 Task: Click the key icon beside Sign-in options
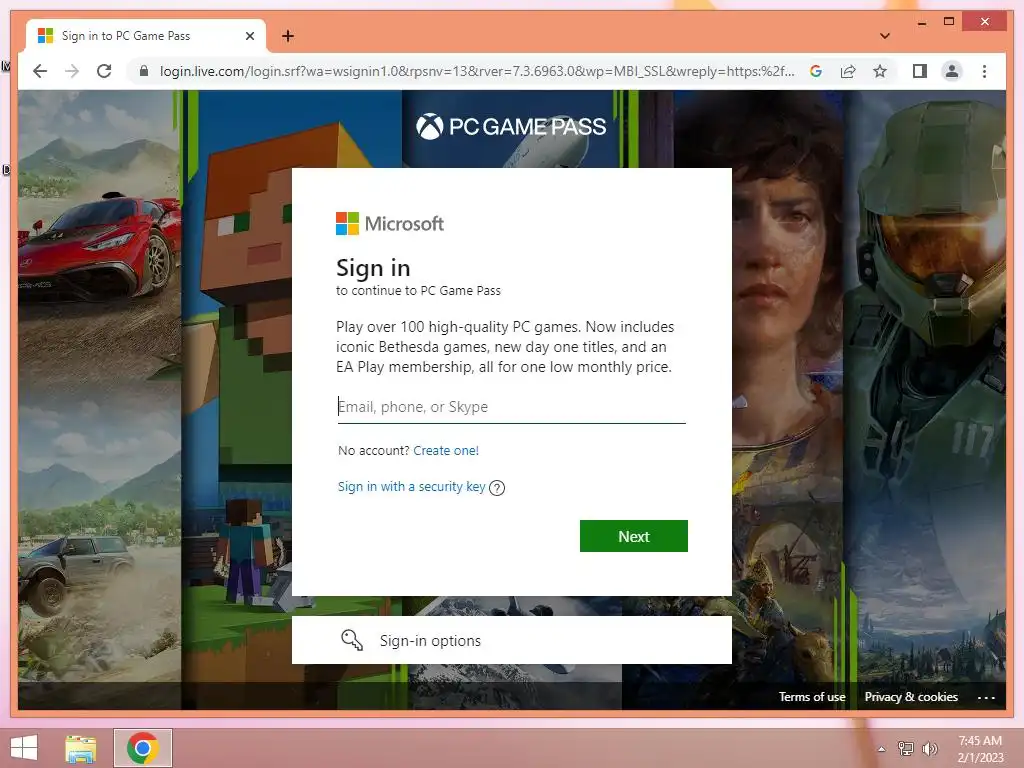[x=352, y=640]
